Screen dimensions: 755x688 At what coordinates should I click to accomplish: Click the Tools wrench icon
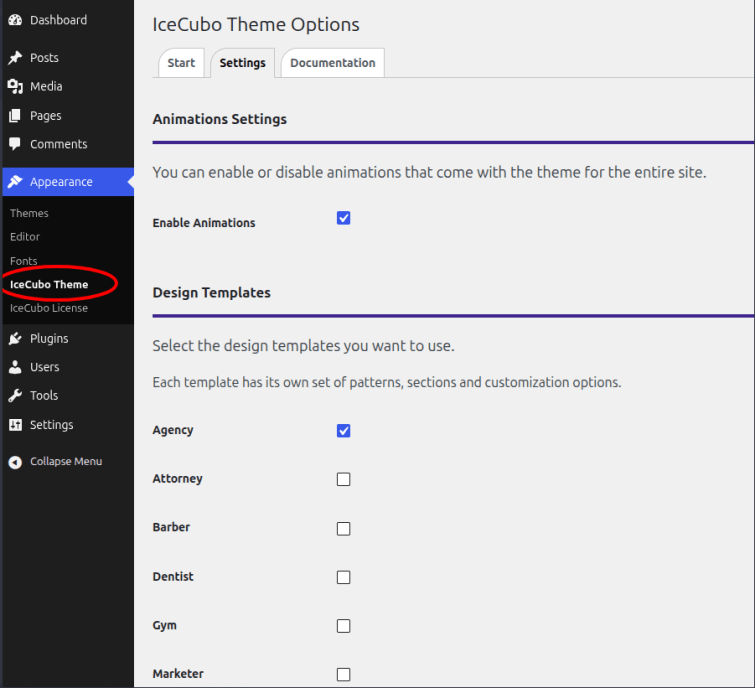15,395
